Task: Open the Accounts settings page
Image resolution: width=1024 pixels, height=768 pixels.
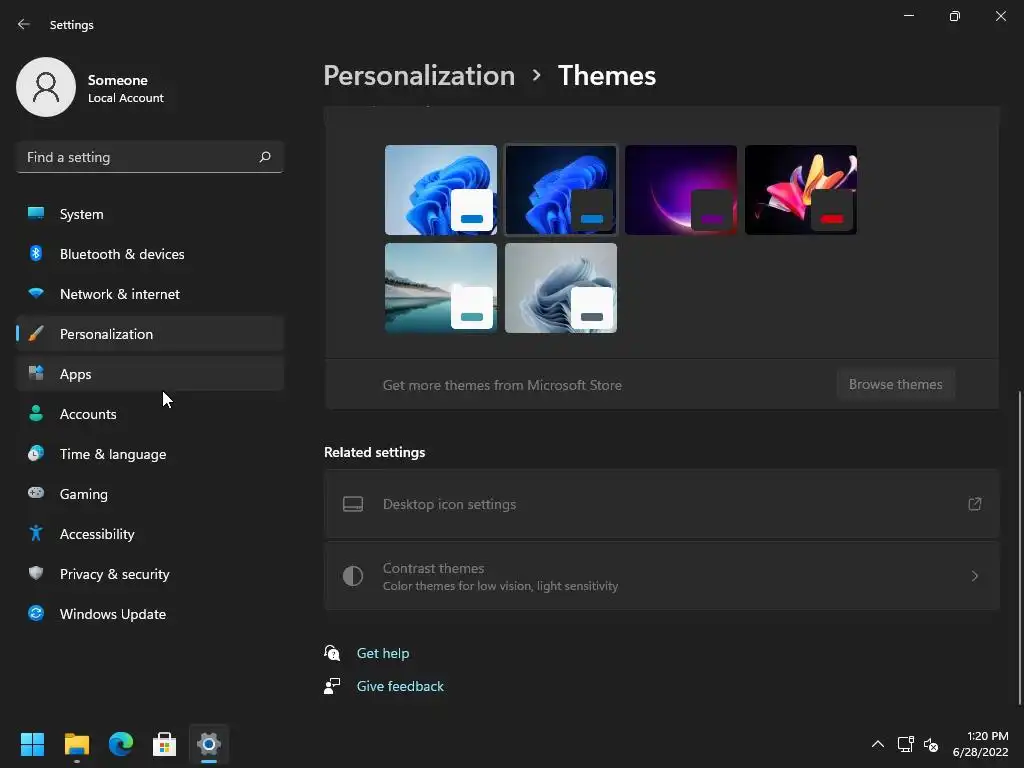Action: click(x=150, y=414)
